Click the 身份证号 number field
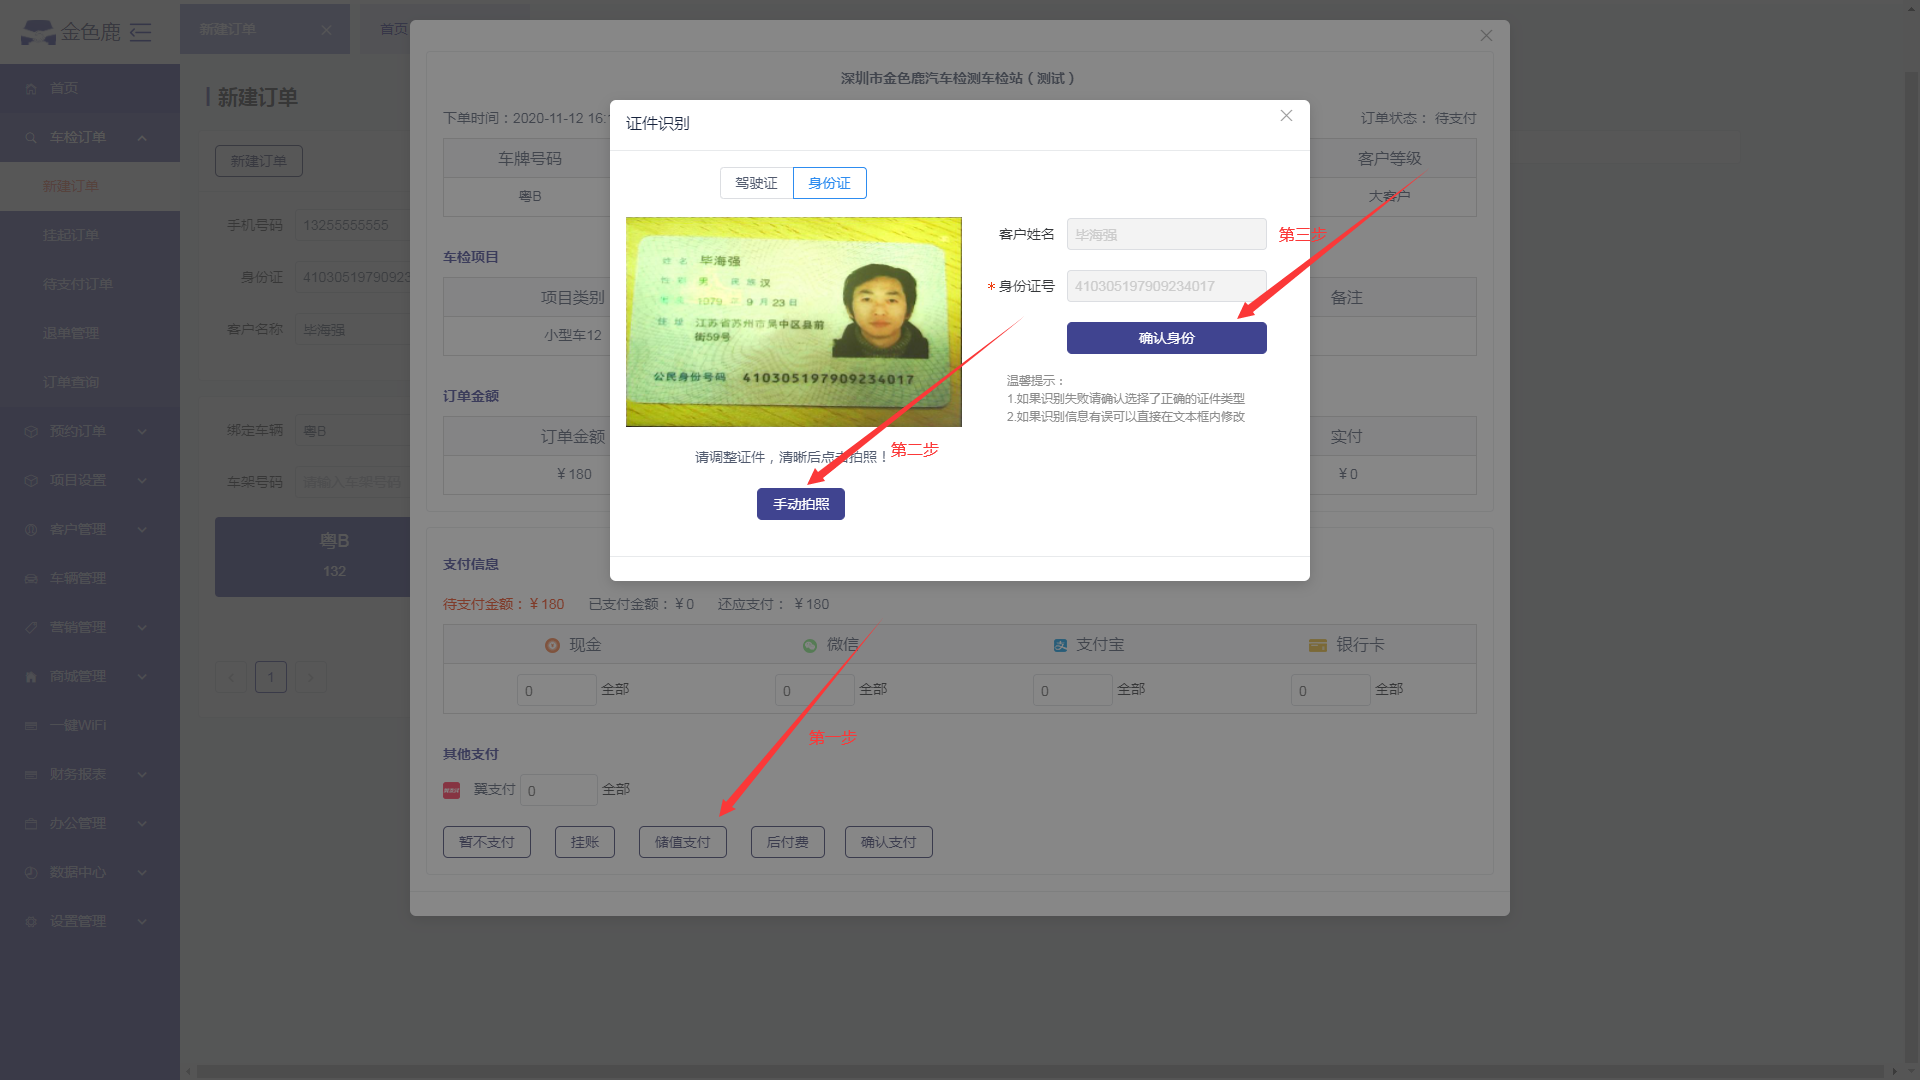 pyautogui.click(x=1166, y=286)
